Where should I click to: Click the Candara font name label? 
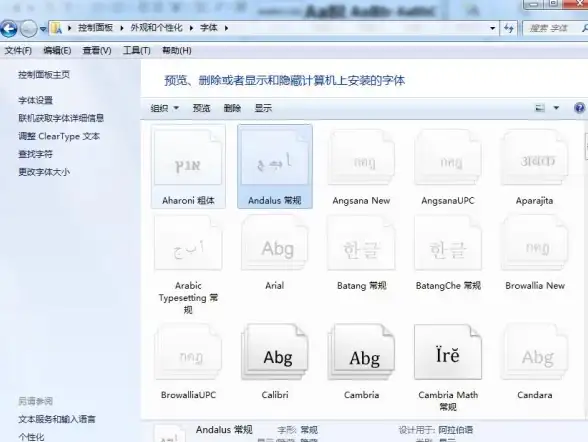(534, 395)
